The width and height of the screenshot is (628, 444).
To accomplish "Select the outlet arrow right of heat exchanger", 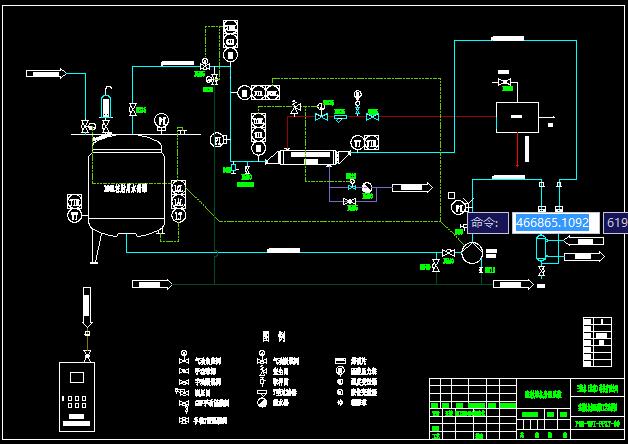I will (x=411, y=187).
